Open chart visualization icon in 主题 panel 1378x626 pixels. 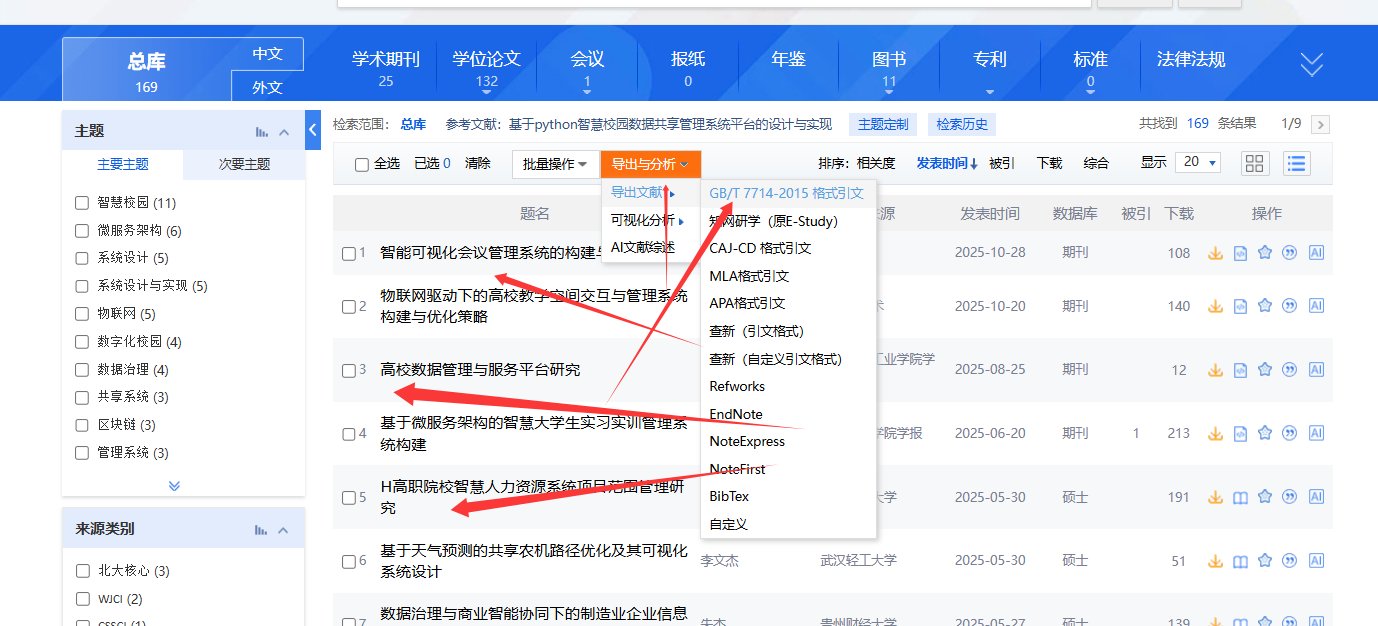tap(262, 132)
